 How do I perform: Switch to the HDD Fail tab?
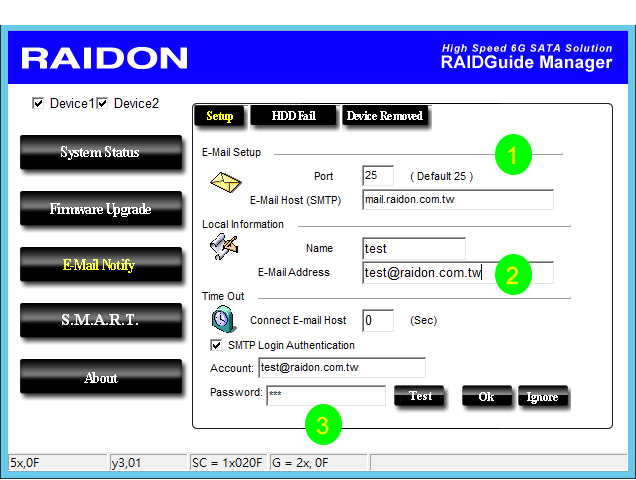pyautogui.click(x=293, y=116)
